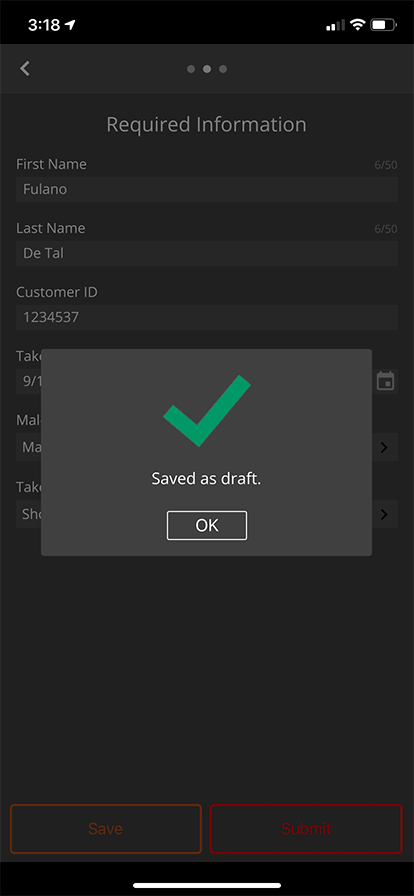Focus the First Name field with Fulano
Screen dimensions: 414x896
coord(207,189)
